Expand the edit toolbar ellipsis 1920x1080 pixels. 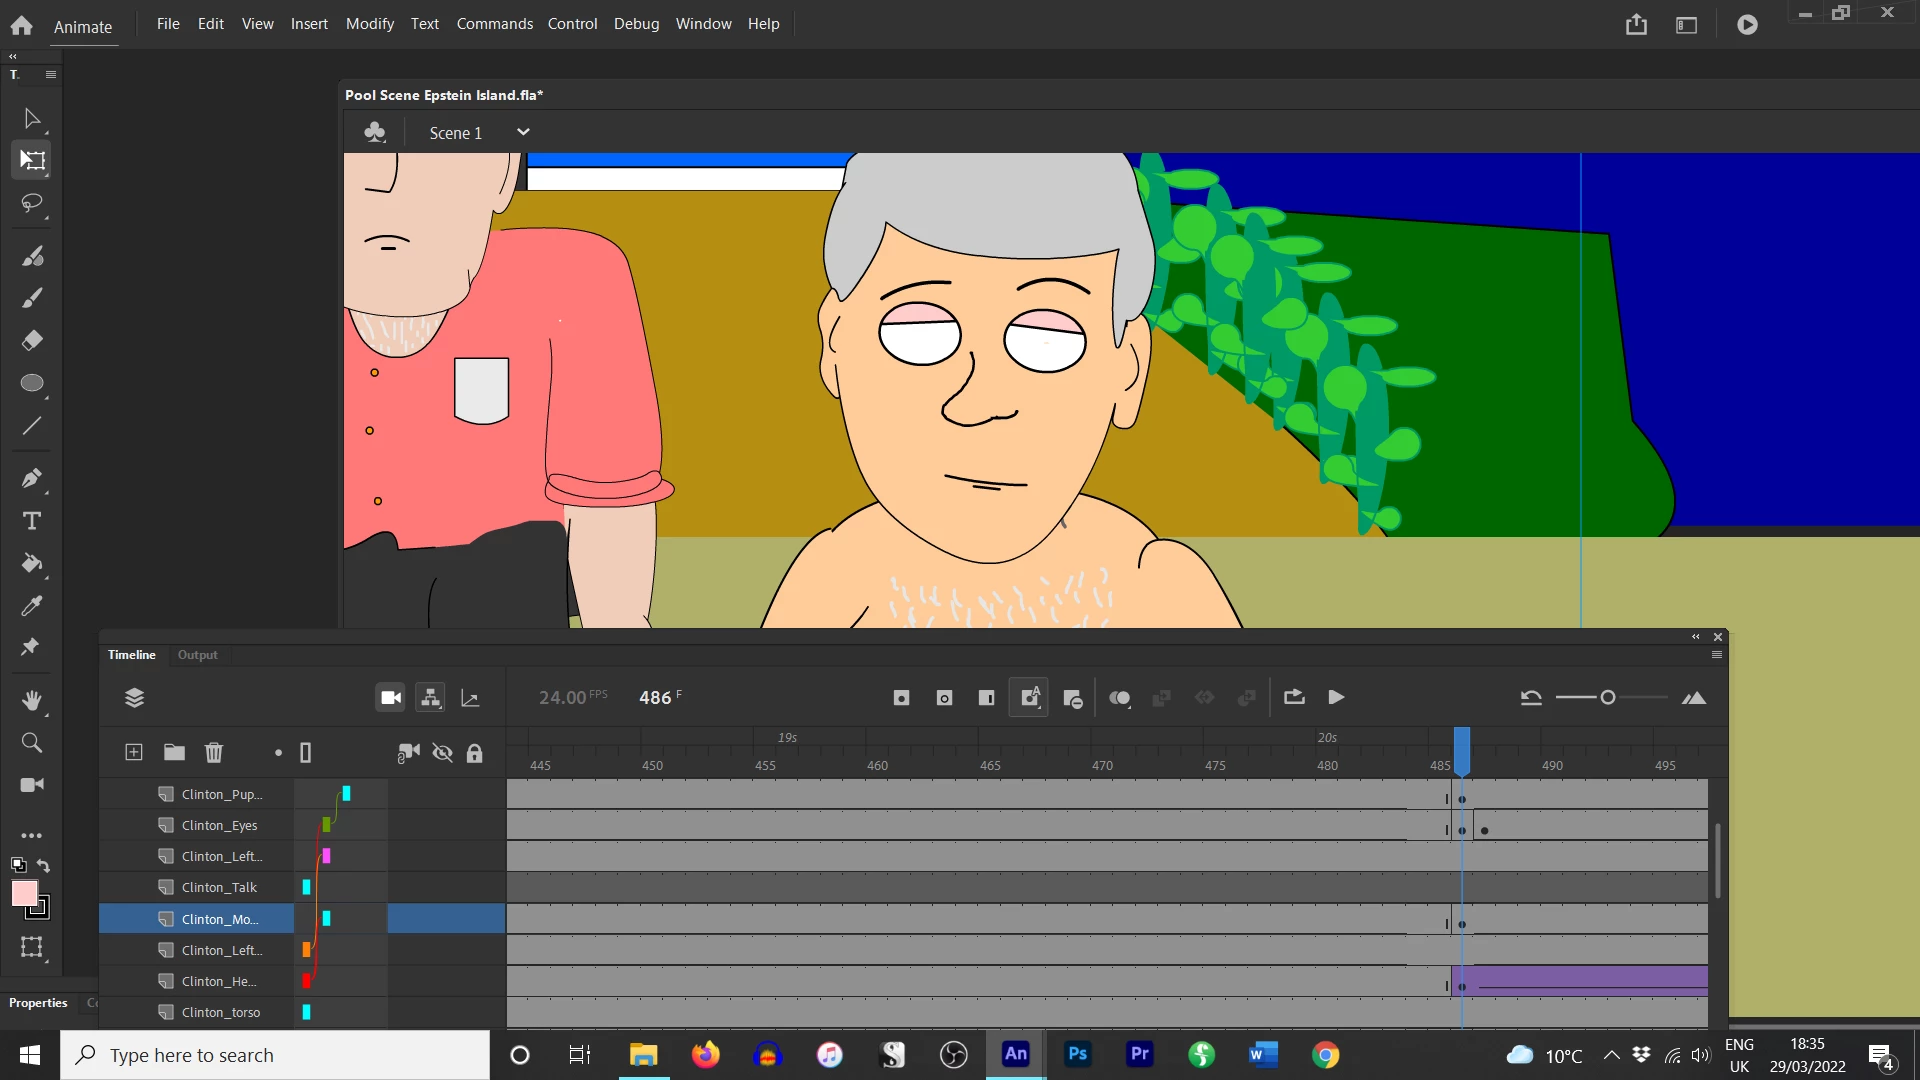pyautogui.click(x=31, y=835)
